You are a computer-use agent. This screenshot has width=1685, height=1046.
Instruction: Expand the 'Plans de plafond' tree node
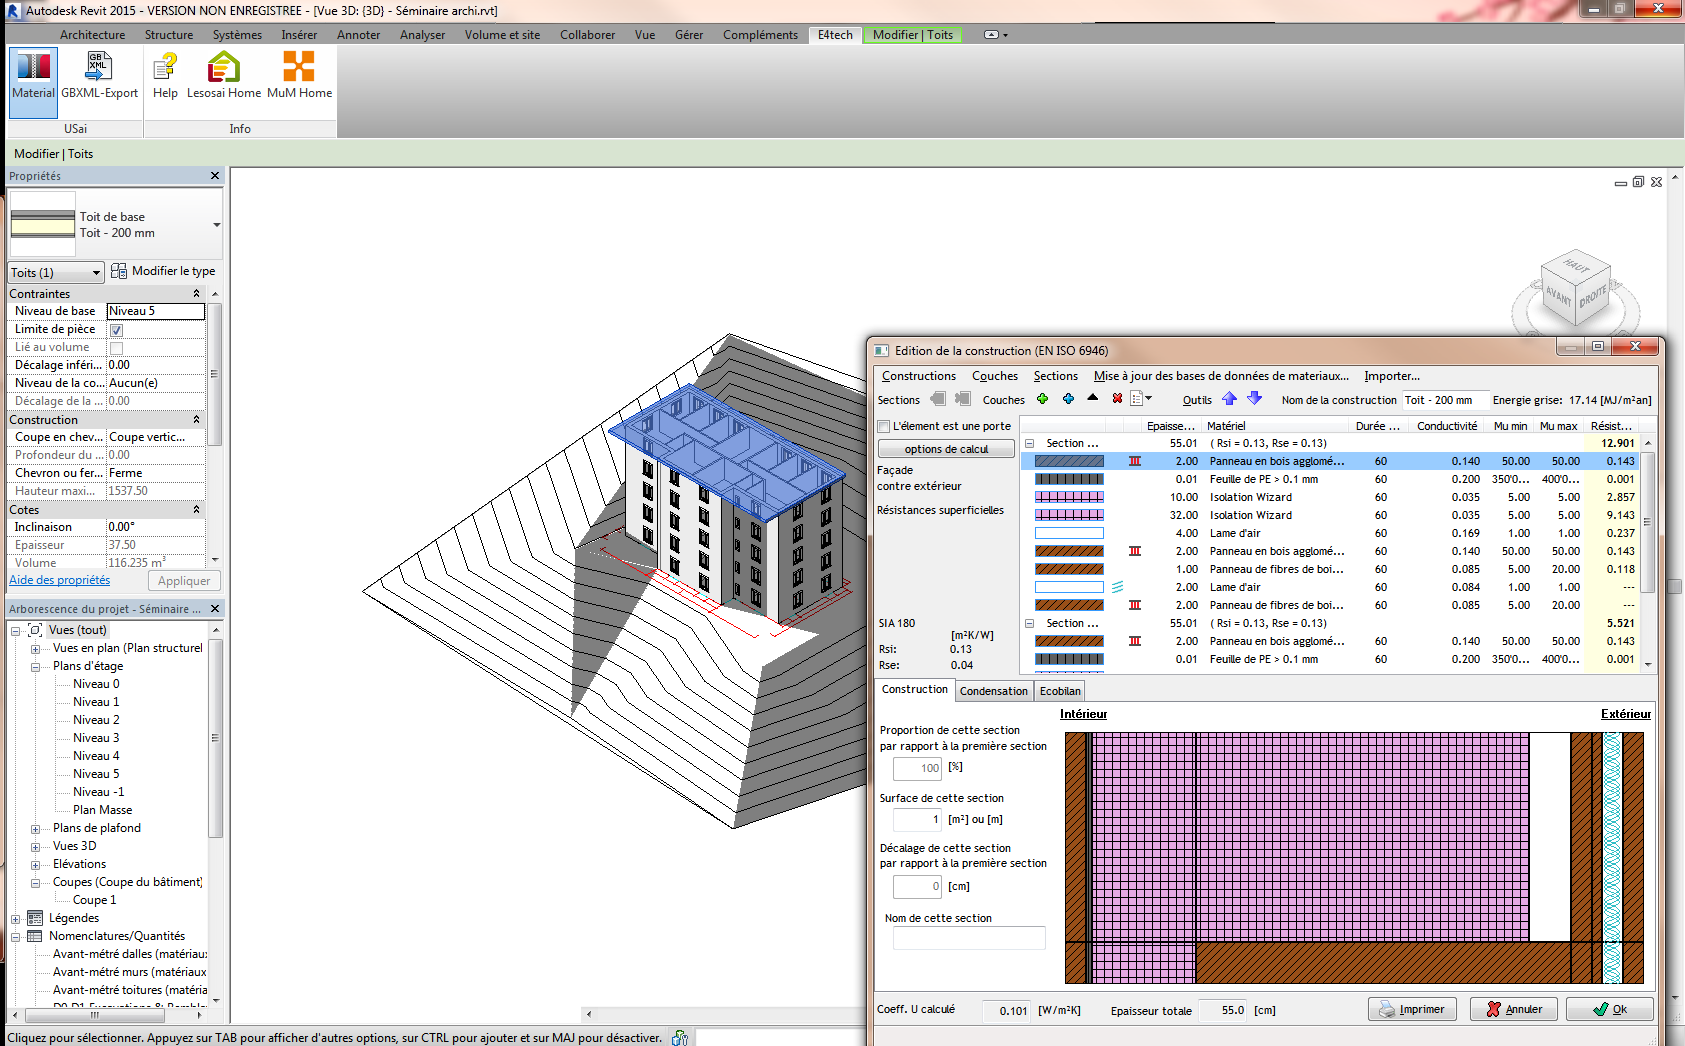point(35,829)
